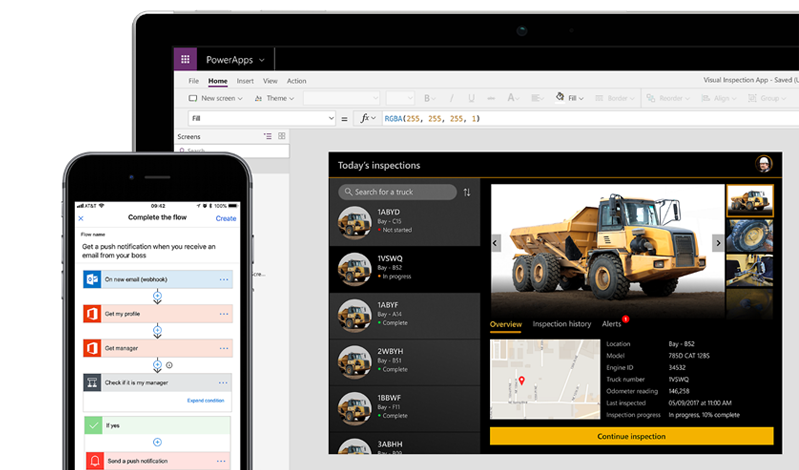Screen dimensions: 799x470
Task: Toggle Underline formatting in ribbon
Action: (x=471, y=98)
